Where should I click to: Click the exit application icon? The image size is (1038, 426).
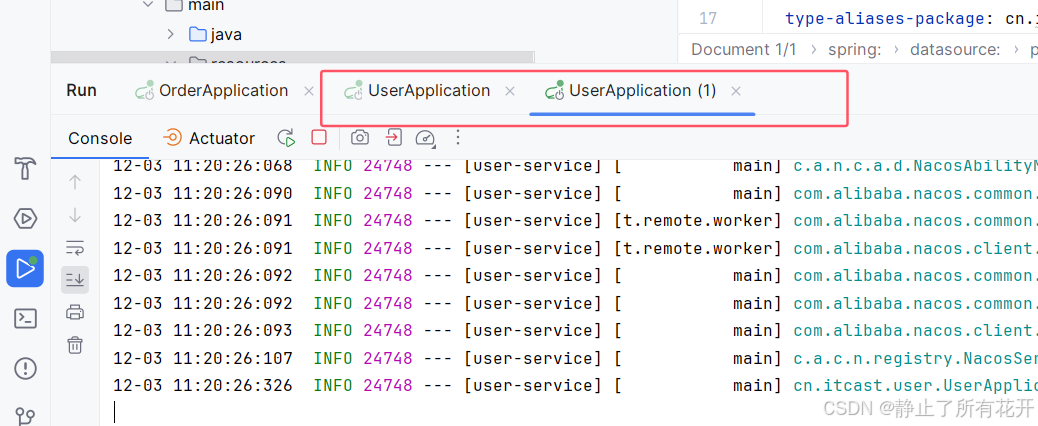[393, 138]
